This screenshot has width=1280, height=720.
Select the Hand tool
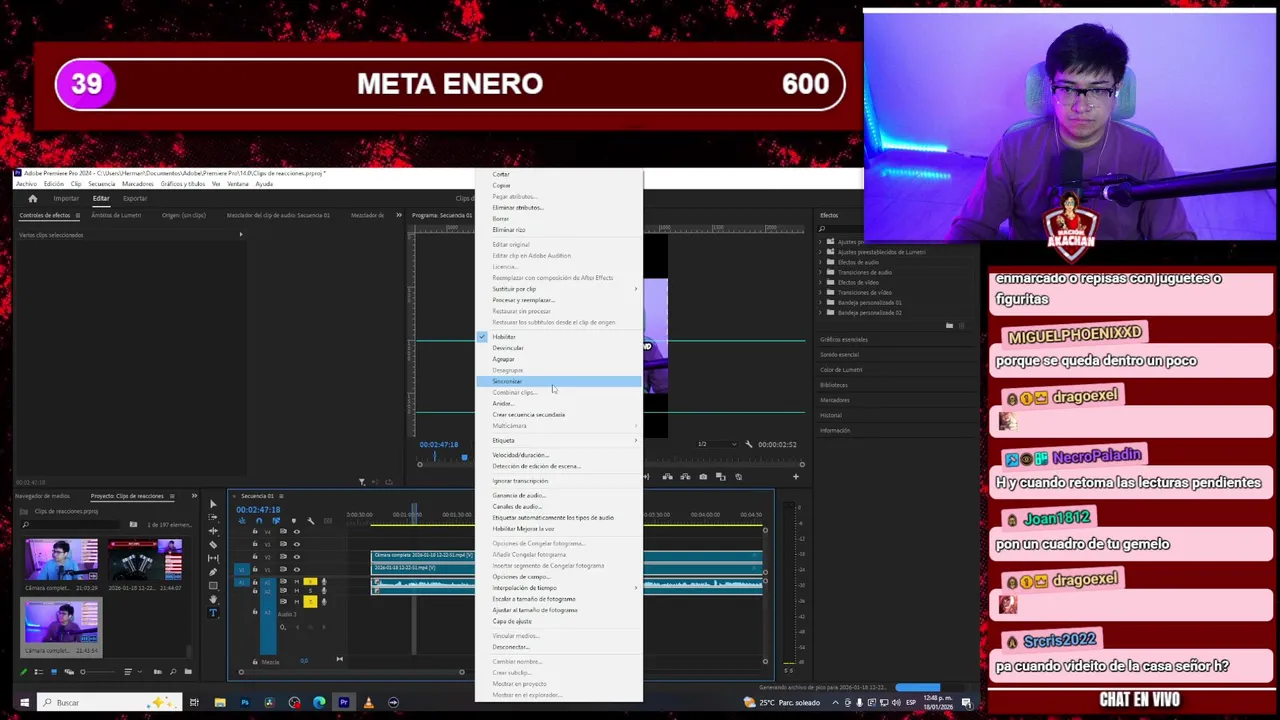tap(213, 599)
